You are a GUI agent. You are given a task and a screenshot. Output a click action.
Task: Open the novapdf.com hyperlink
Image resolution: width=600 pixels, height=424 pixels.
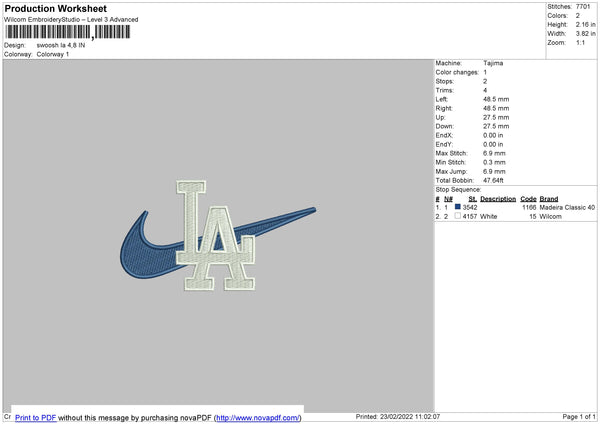click(258, 417)
